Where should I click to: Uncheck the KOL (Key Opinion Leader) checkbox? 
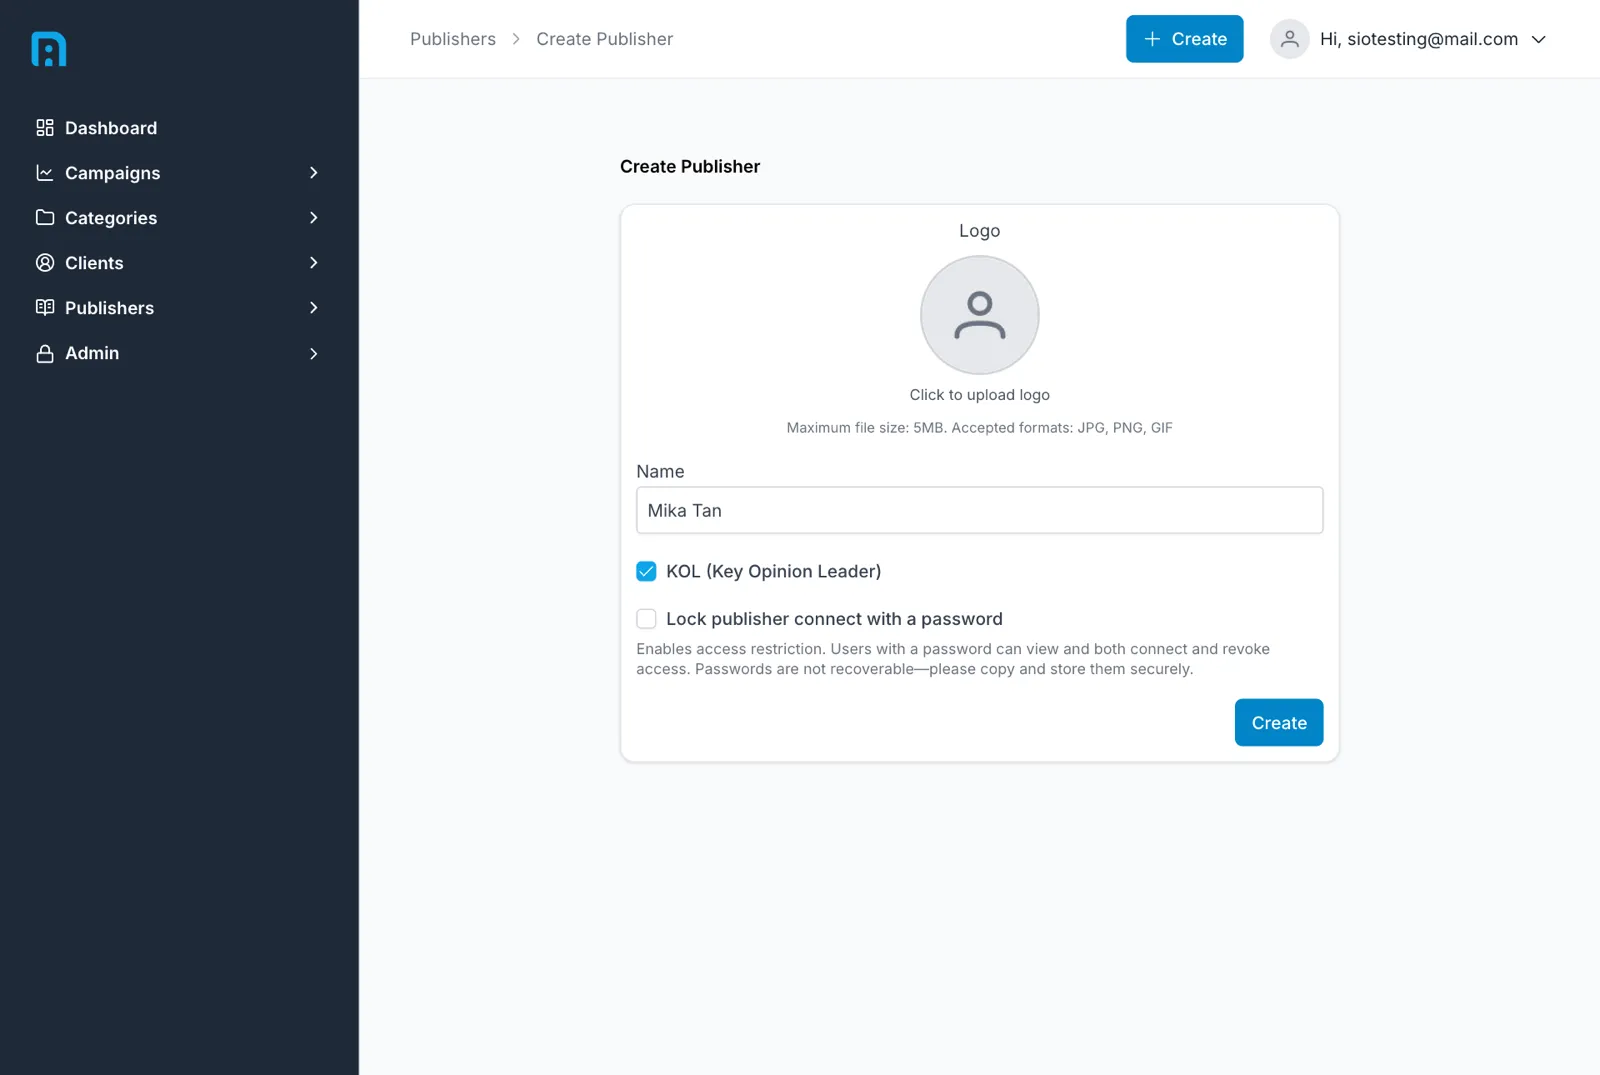pos(646,571)
